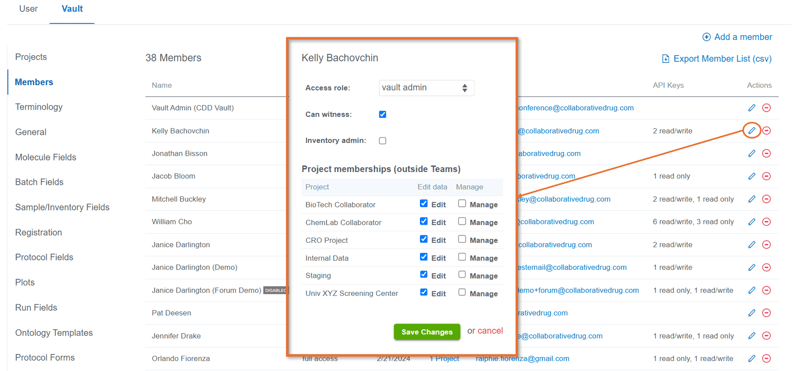The image size is (800, 371).
Task: Open Protocol Forms in sidebar
Action: (45, 357)
